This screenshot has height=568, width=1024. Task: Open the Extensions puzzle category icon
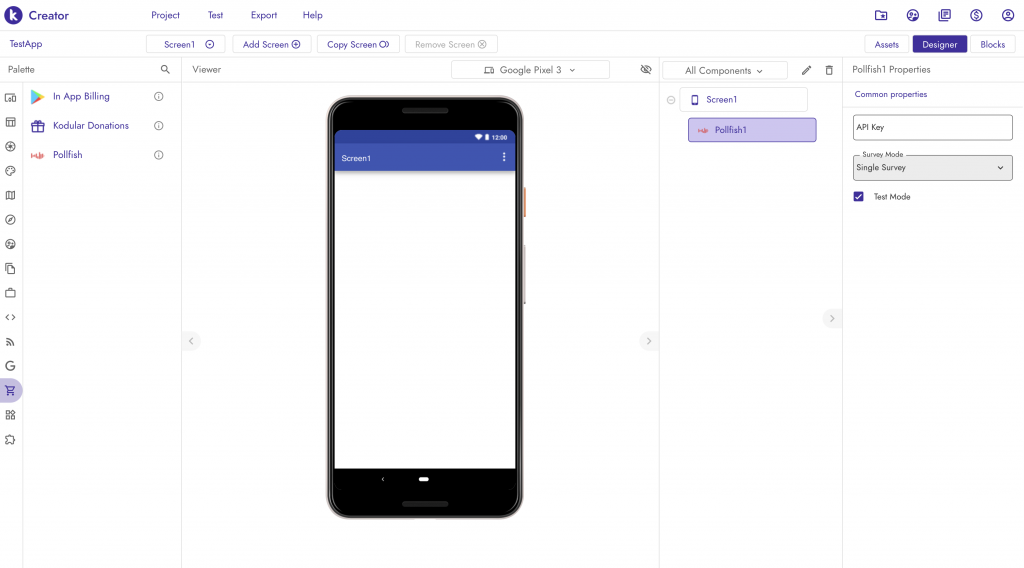(10, 440)
